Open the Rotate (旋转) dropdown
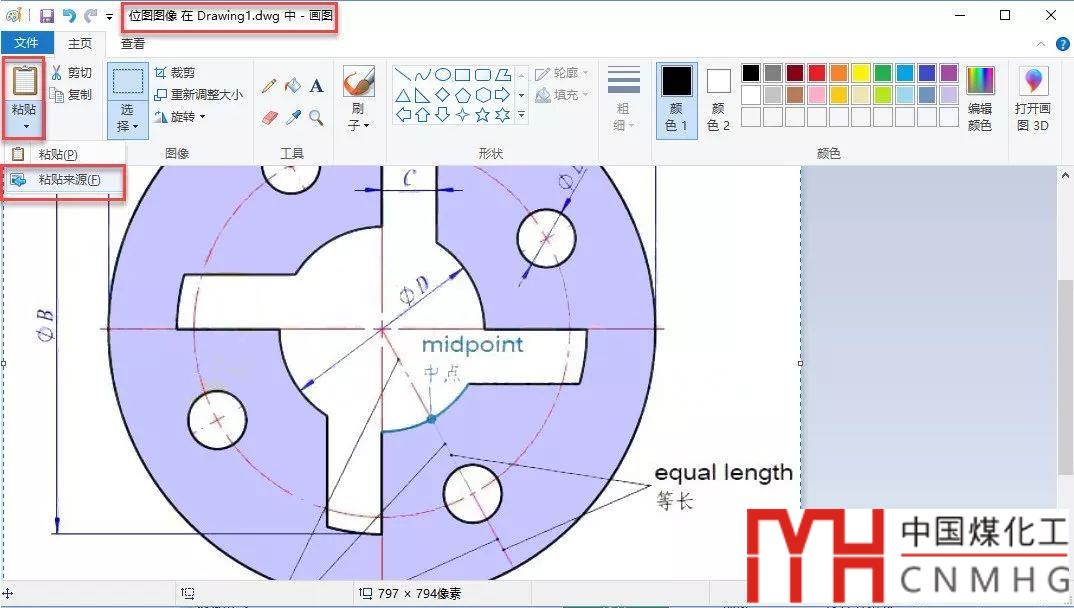The image size is (1074, 608). point(180,117)
